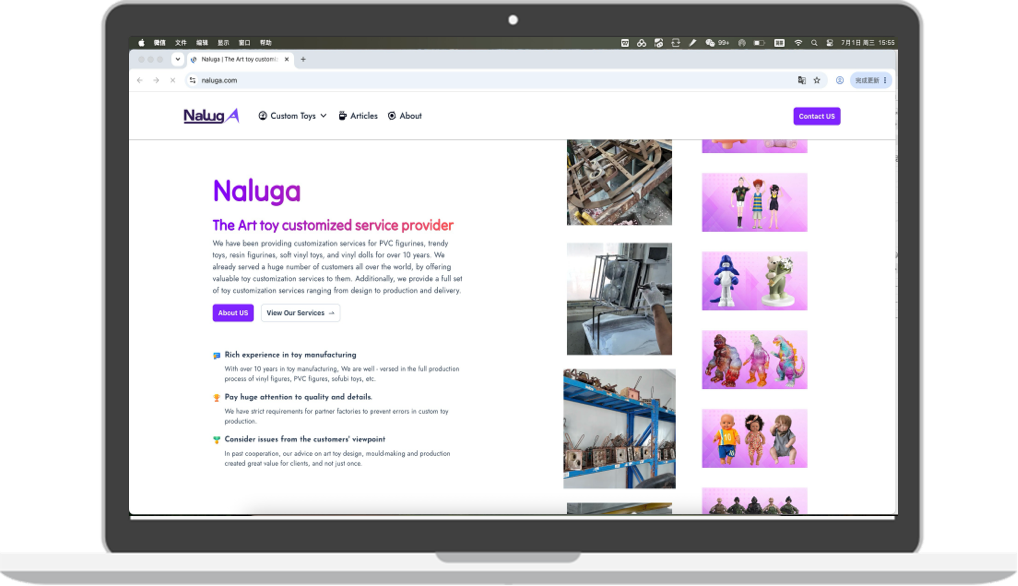
Task: Click the Custom Toys icon in navigation
Action: tap(262, 116)
